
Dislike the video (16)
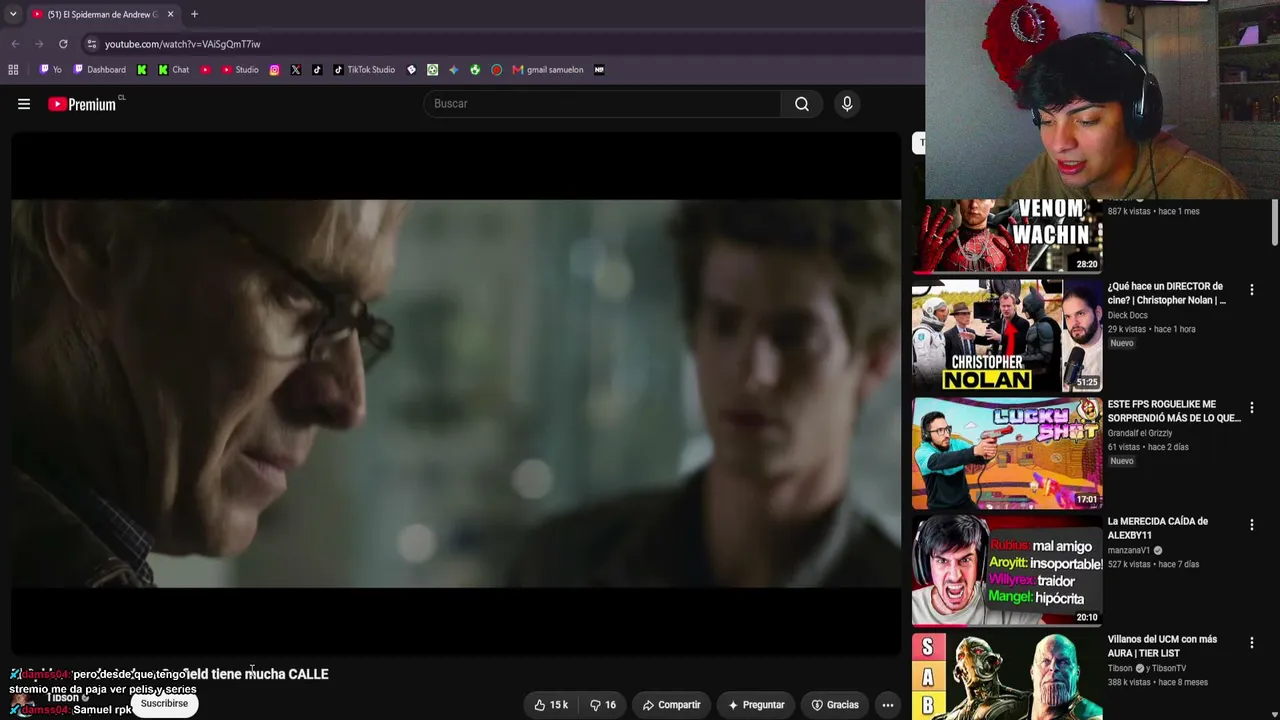(603, 705)
